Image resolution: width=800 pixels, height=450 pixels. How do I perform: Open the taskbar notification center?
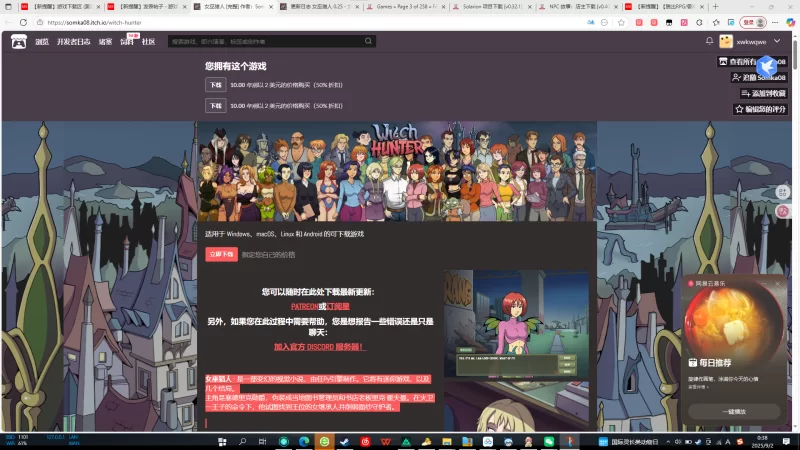click(786, 442)
